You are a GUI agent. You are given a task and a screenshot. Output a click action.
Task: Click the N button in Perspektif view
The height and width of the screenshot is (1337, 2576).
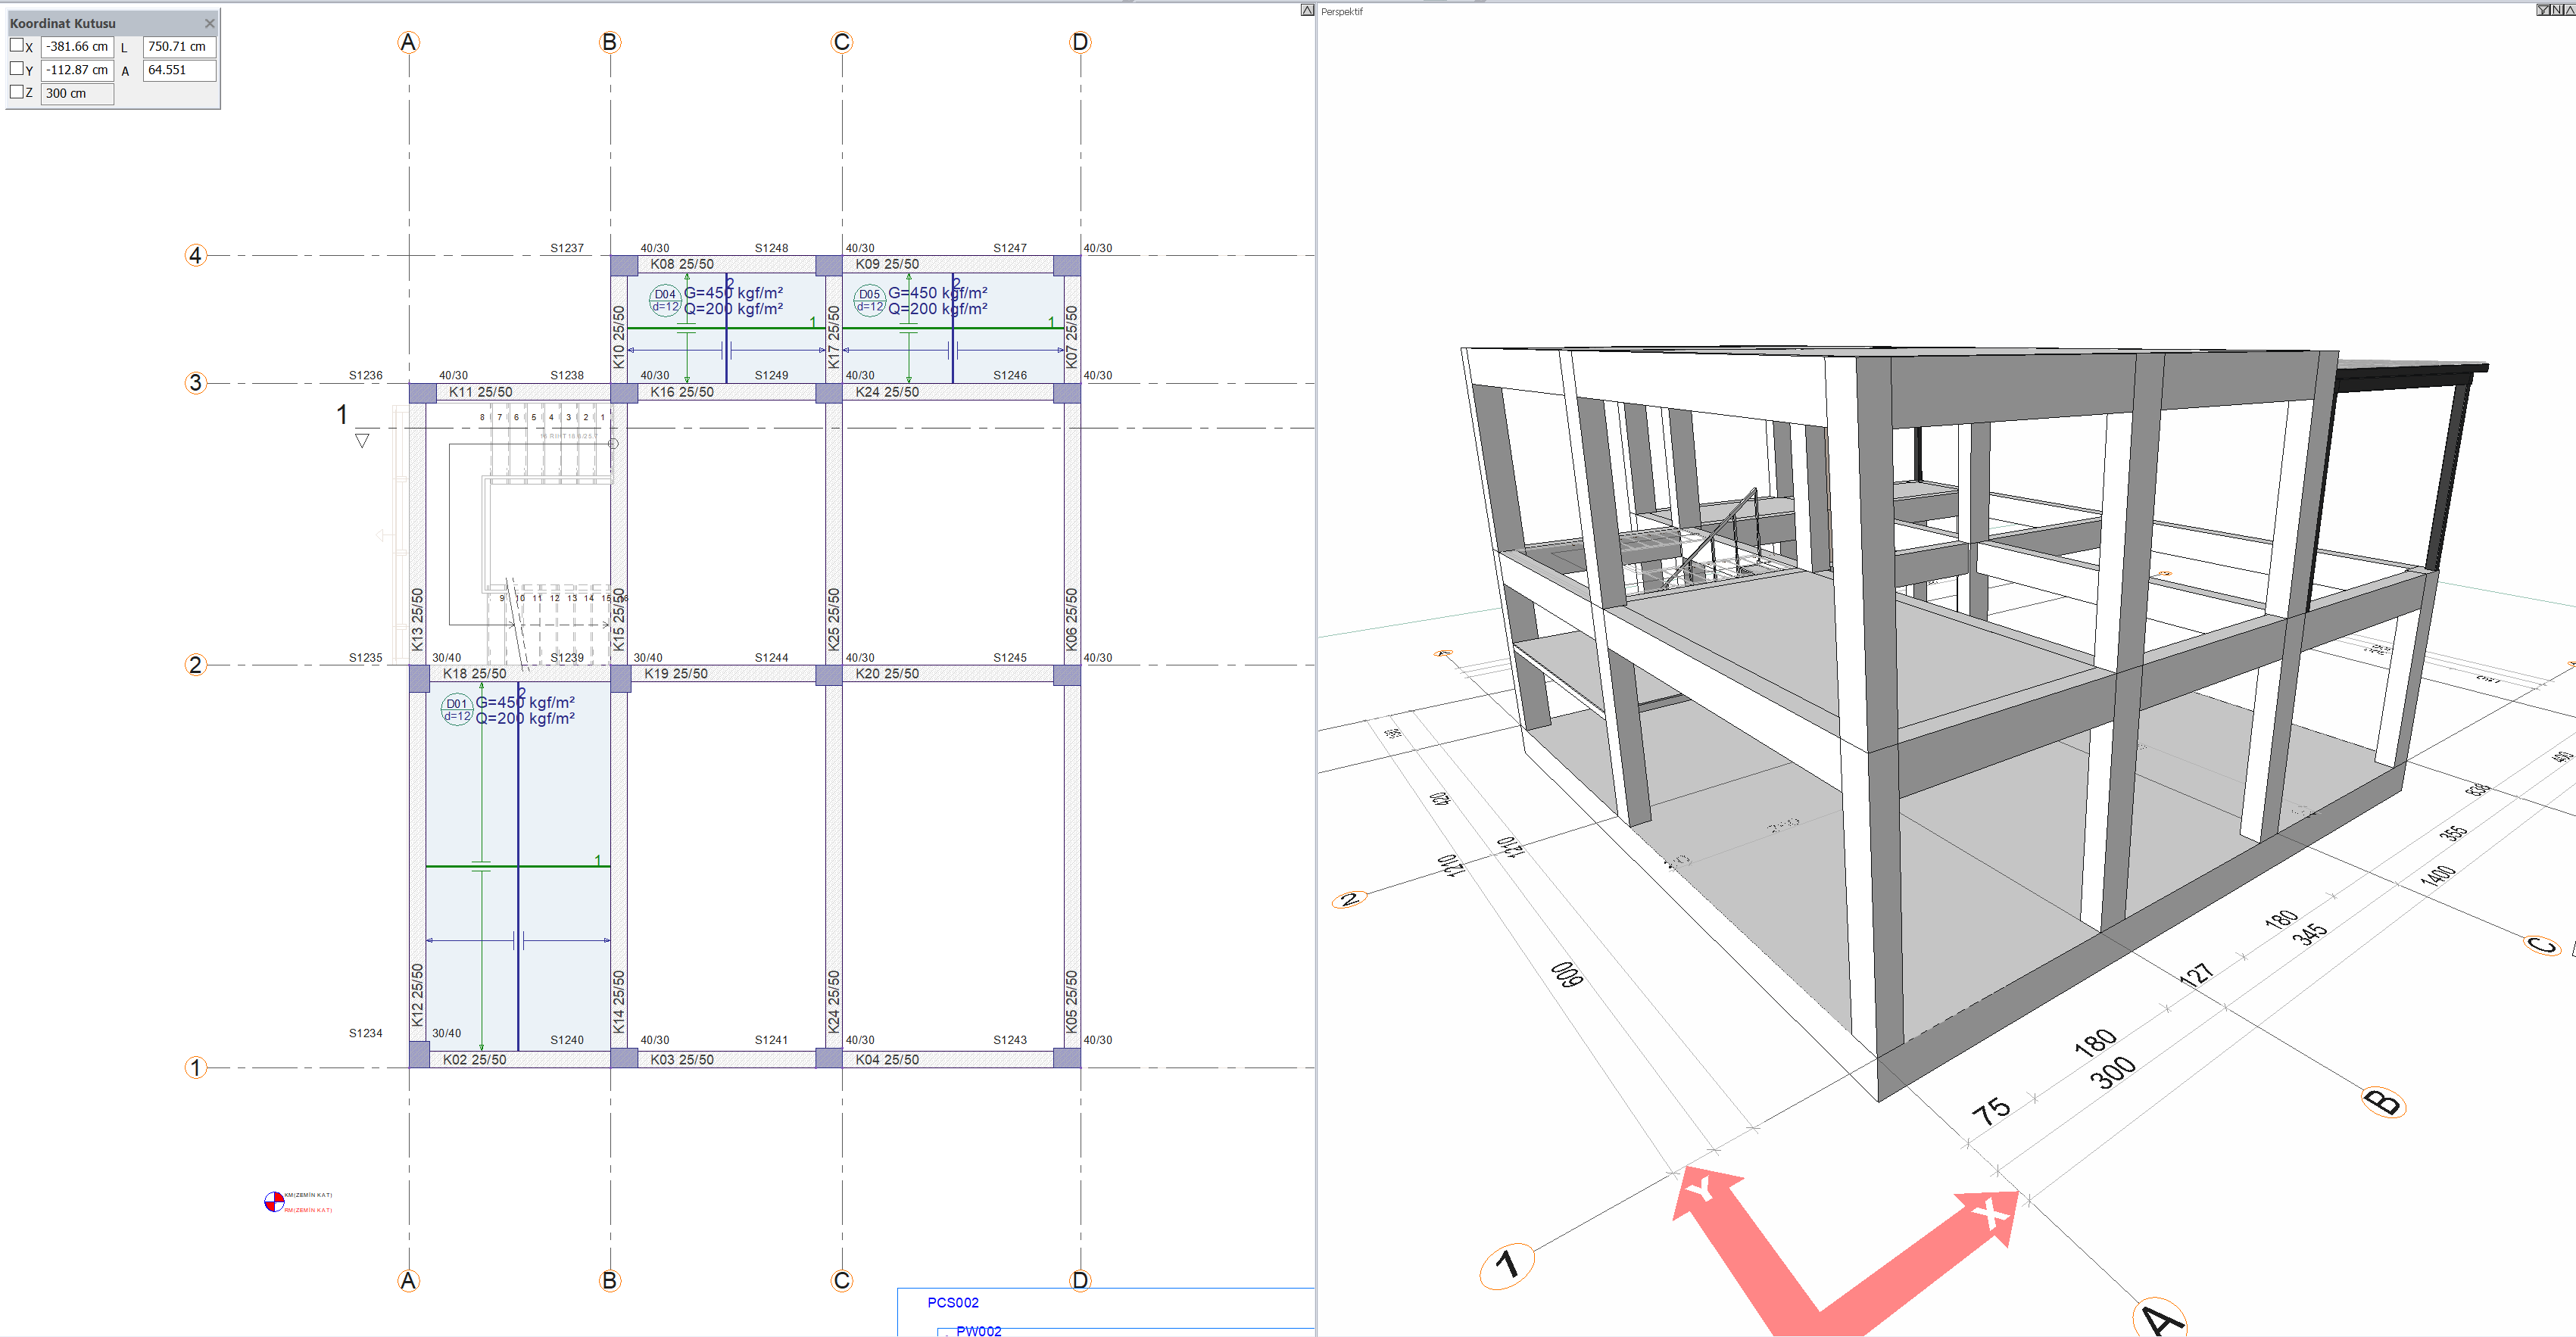pyautogui.click(x=2557, y=10)
